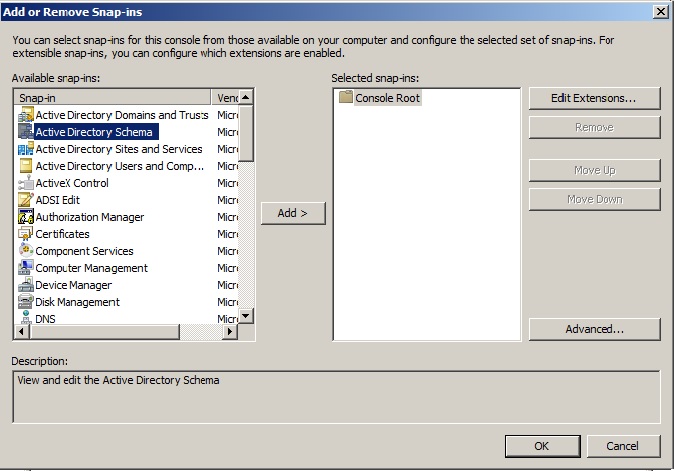
Task: Click the Snap-in column header
Action: pyautogui.click(x=113, y=98)
